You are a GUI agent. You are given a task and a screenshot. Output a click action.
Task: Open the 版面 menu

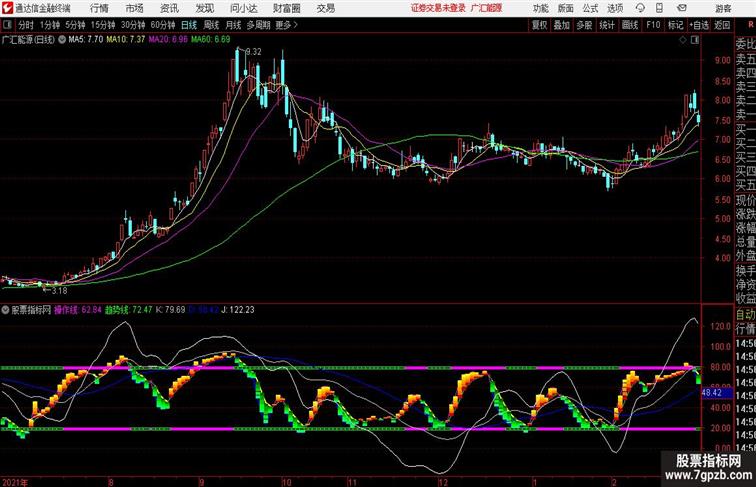tap(566, 8)
